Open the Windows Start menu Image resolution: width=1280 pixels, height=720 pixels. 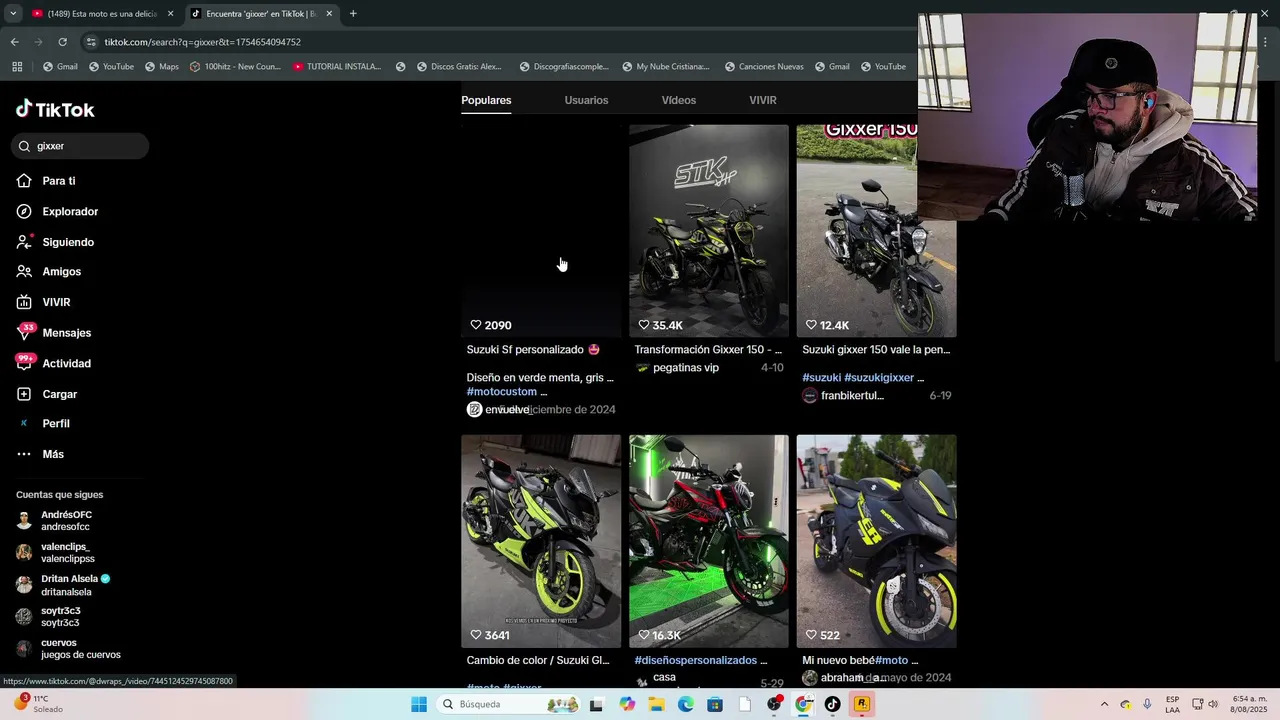pos(419,704)
